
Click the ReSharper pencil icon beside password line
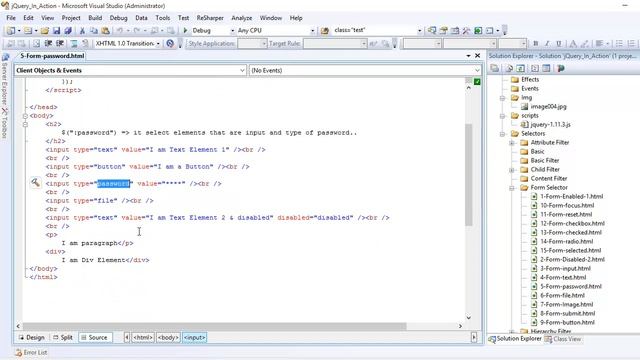pyautogui.click(x=36, y=183)
